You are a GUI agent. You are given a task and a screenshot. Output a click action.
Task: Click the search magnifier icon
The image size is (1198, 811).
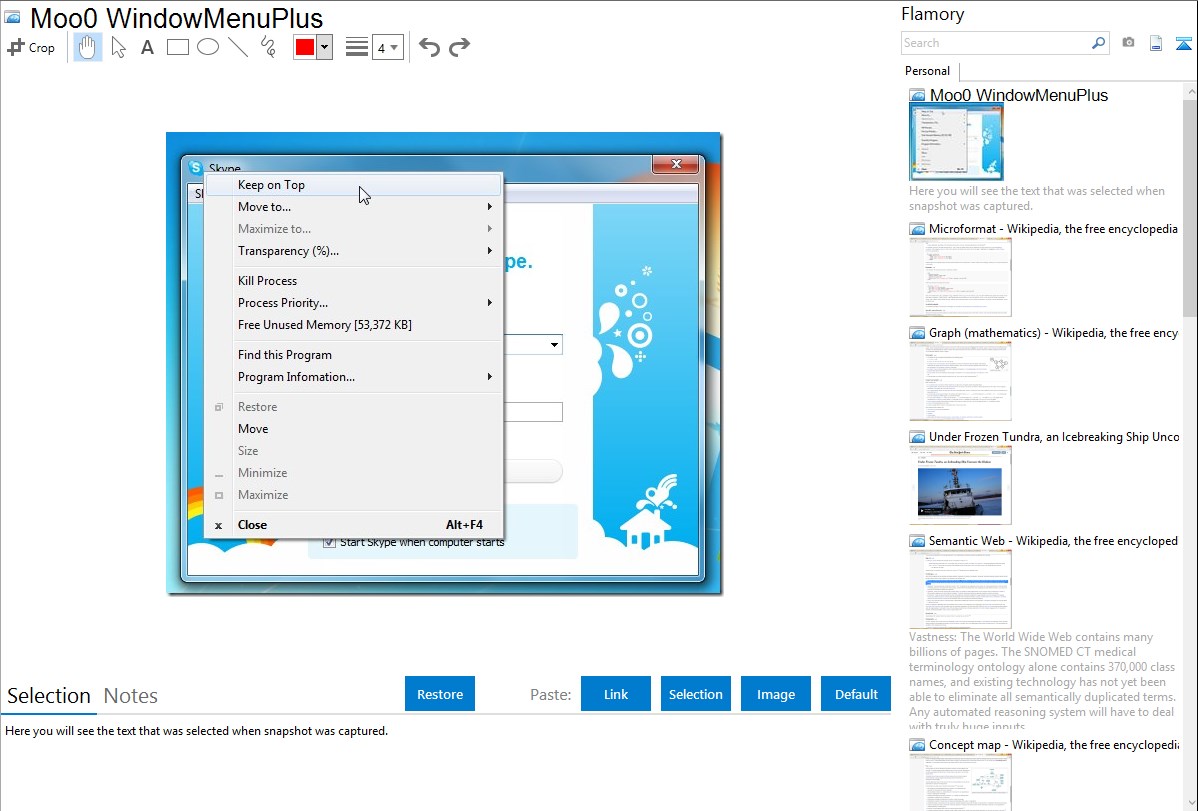pos(1098,43)
